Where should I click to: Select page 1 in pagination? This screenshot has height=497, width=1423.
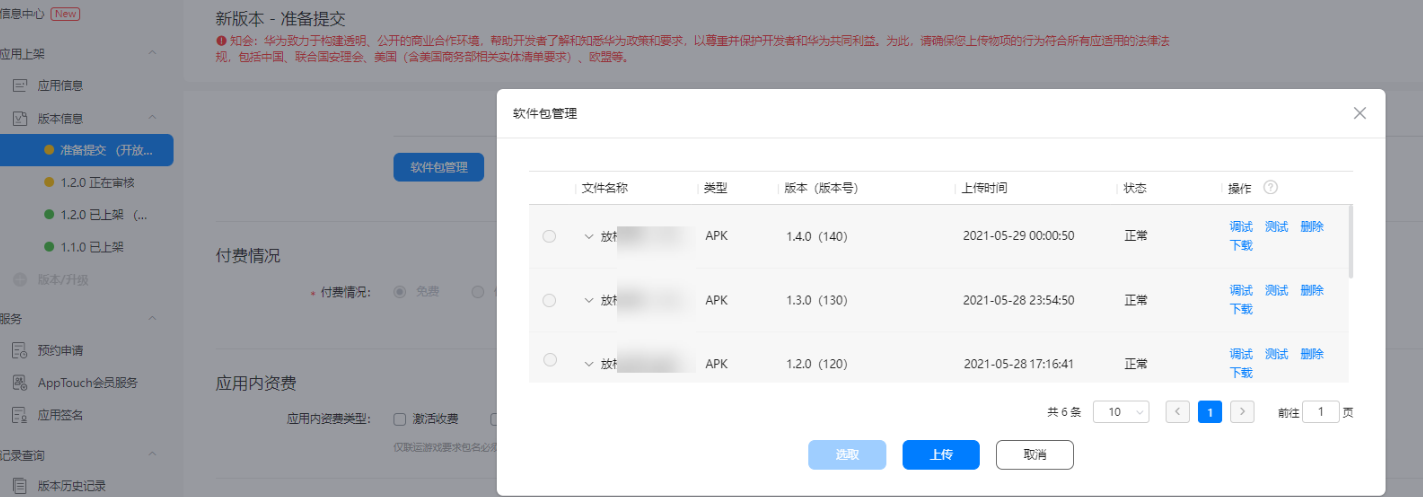click(x=1210, y=412)
